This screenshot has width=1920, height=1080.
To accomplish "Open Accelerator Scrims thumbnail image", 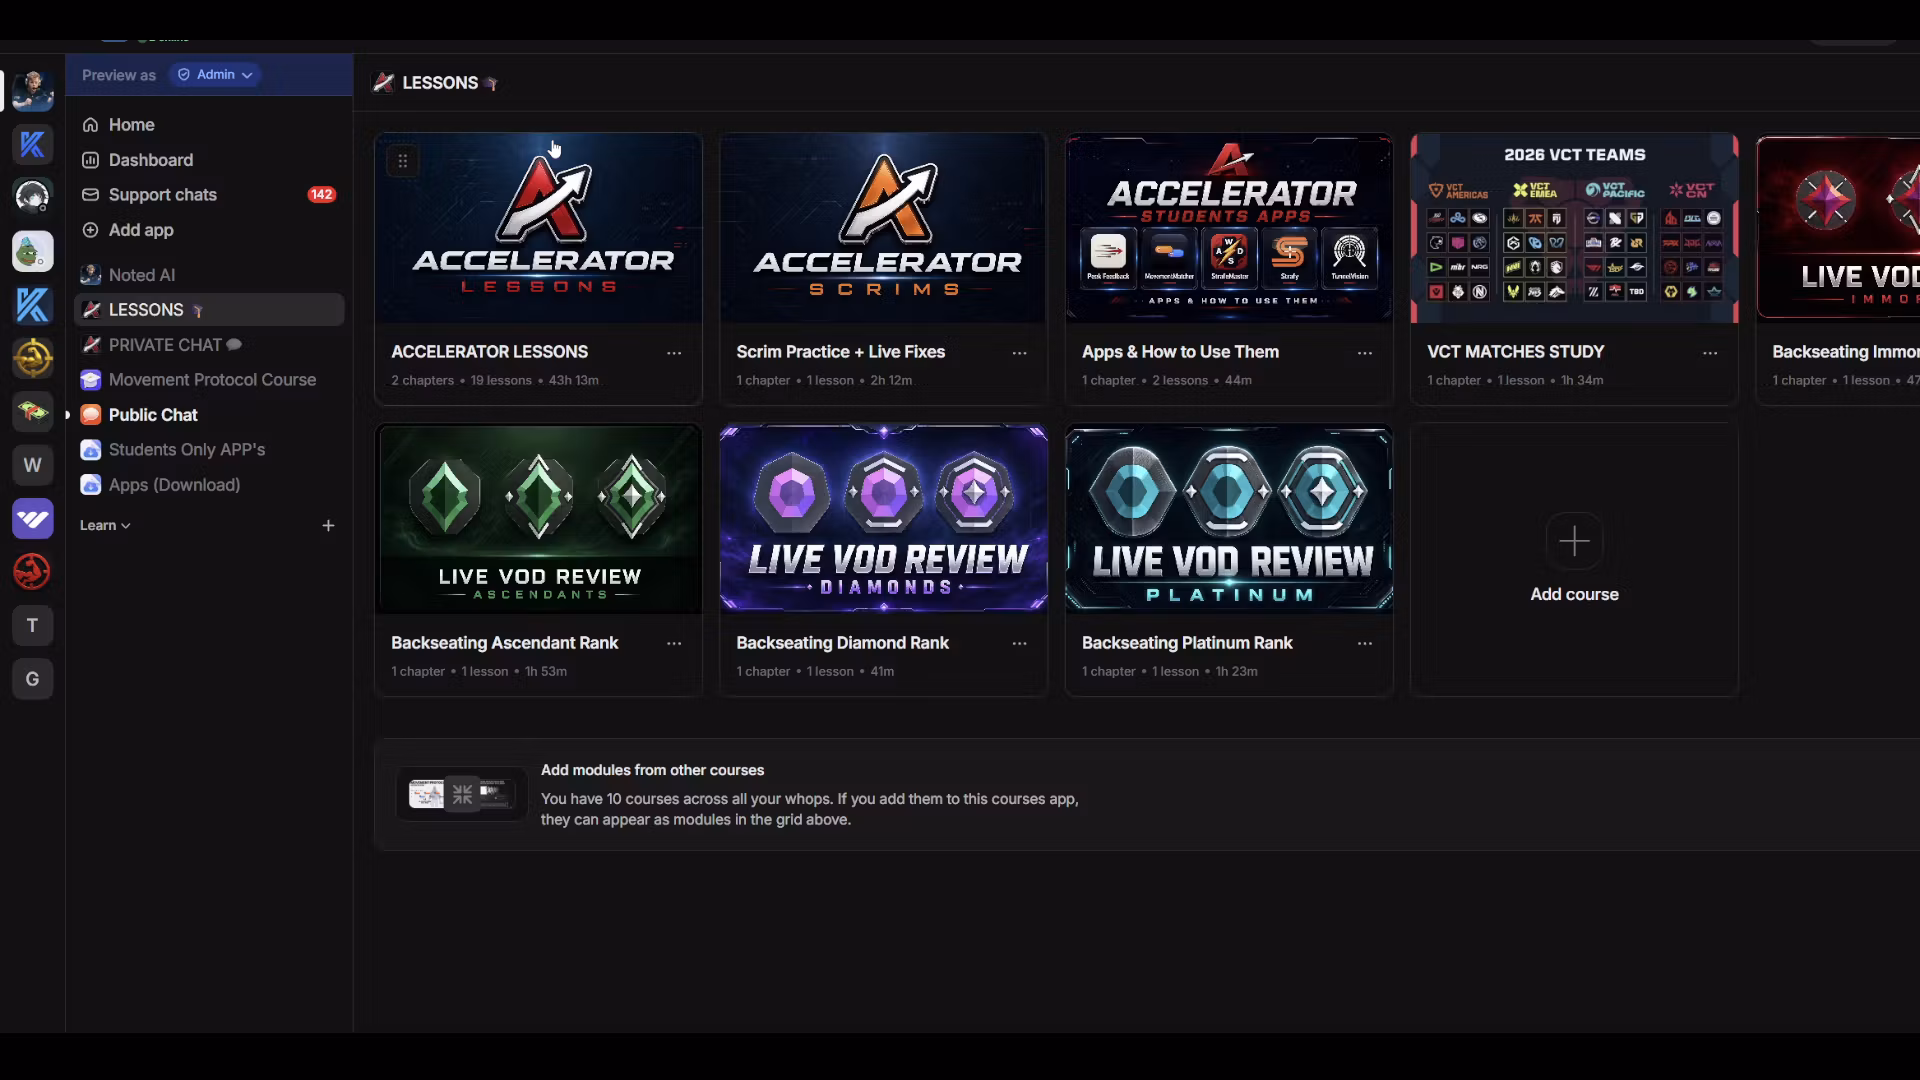I will [x=883, y=228].
